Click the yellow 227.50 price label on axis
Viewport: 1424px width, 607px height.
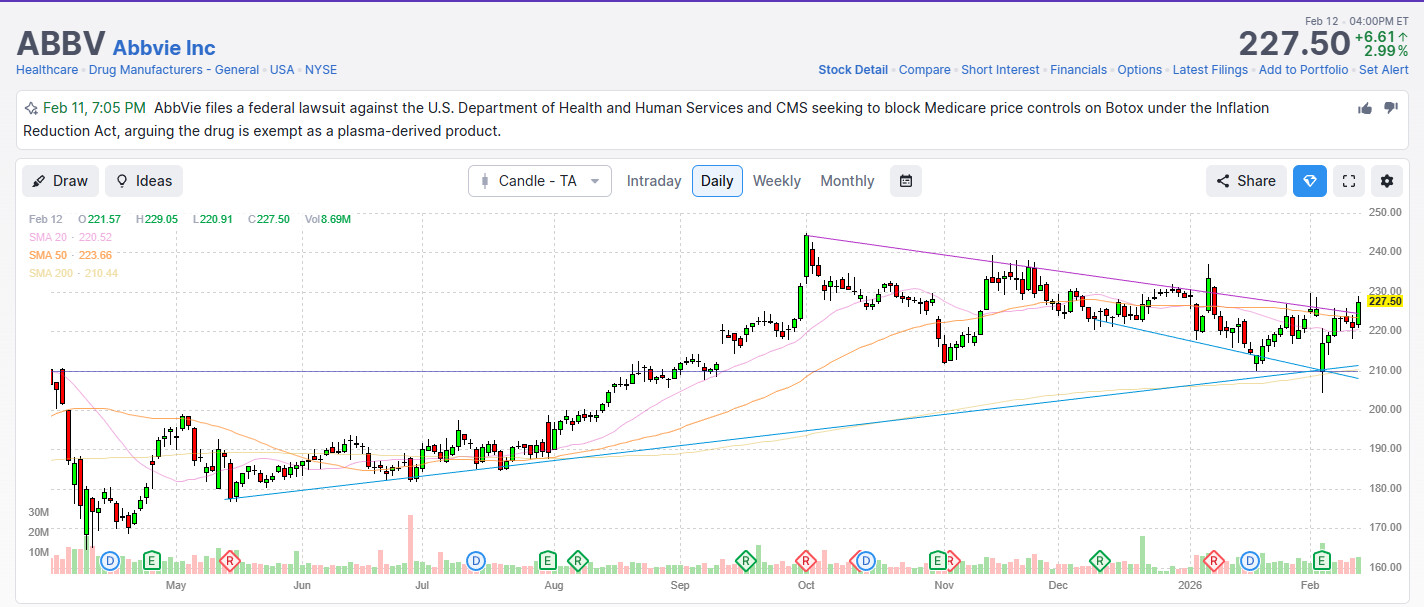tap(1386, 301)
